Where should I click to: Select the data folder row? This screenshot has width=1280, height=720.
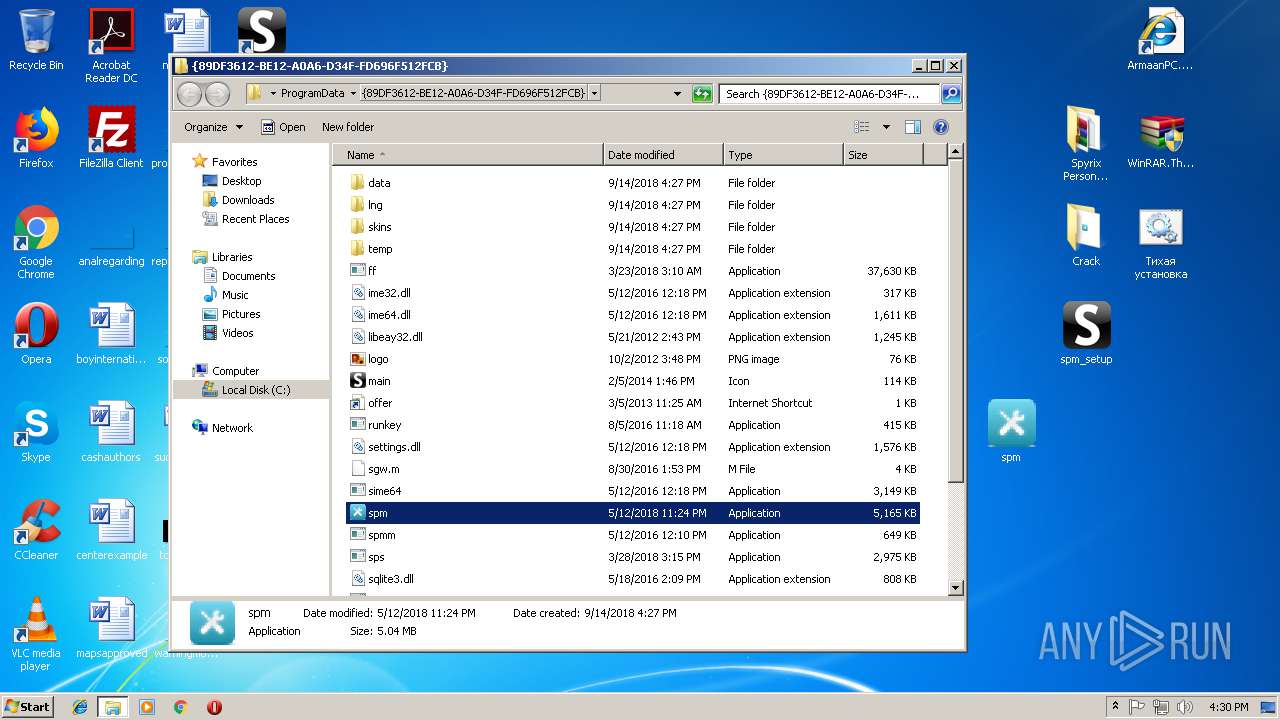[632, 183]
